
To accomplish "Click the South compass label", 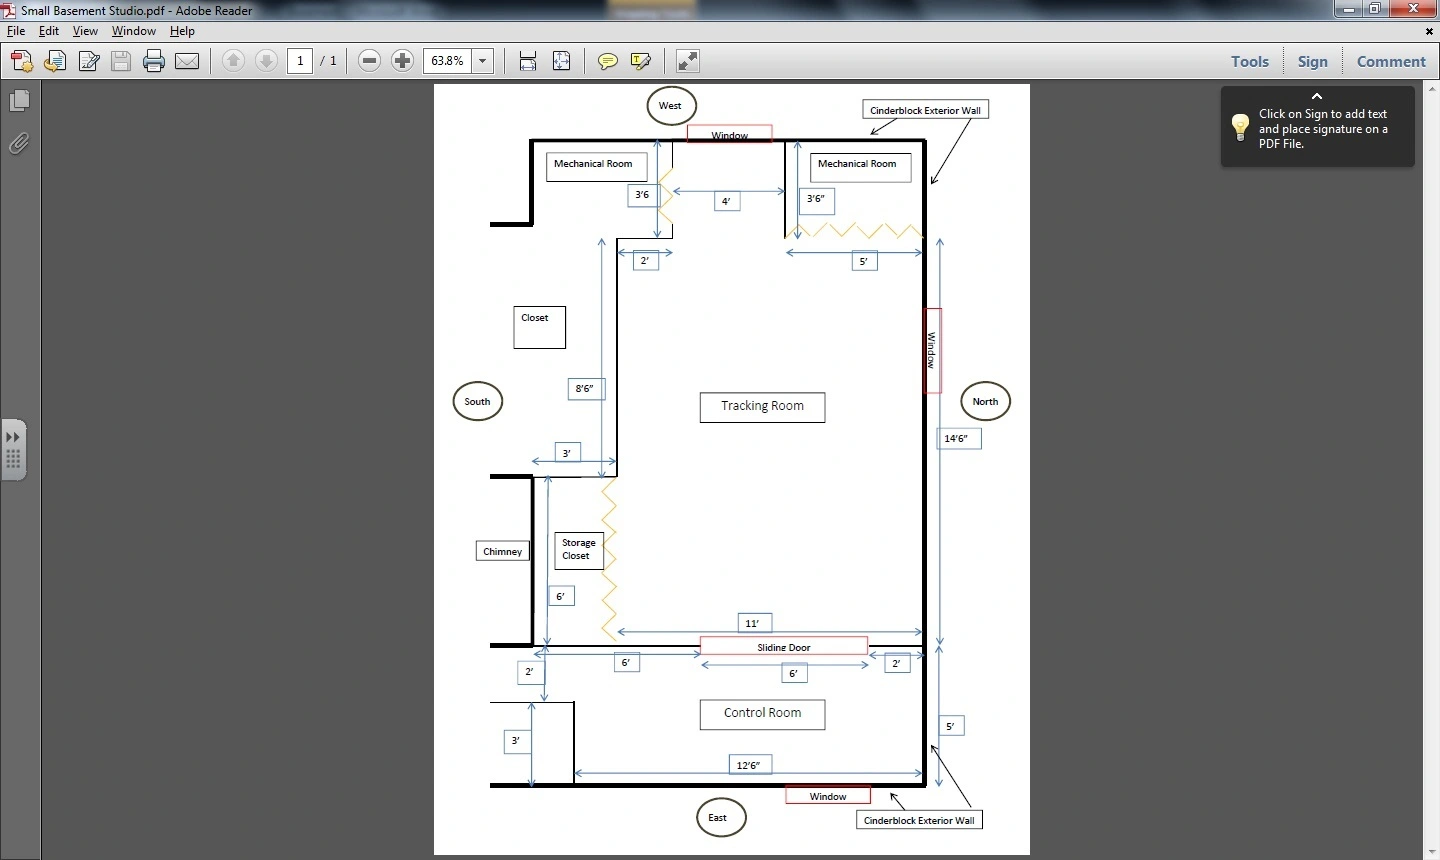I will tap(477, 402).
